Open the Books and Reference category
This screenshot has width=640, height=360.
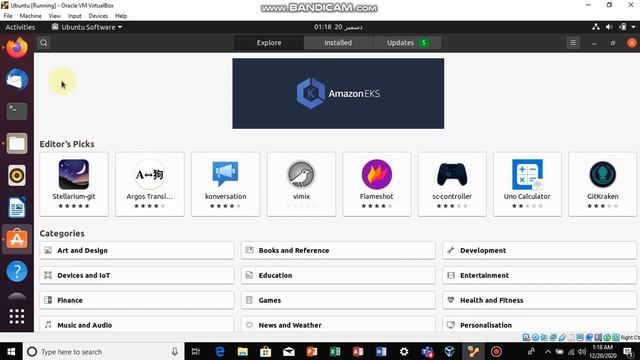click(x=338, y=250)
